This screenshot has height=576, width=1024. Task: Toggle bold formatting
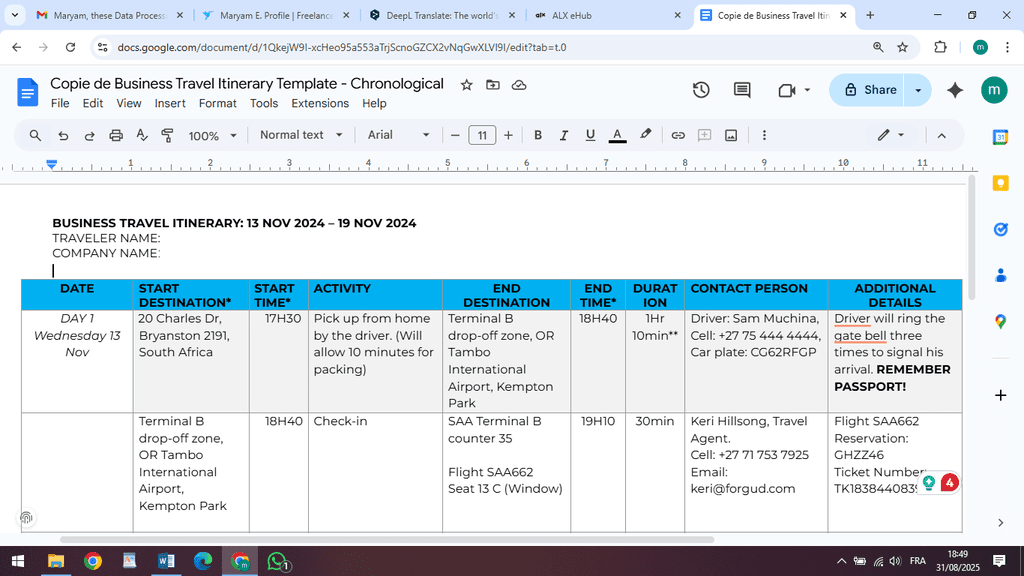[538, 135]
